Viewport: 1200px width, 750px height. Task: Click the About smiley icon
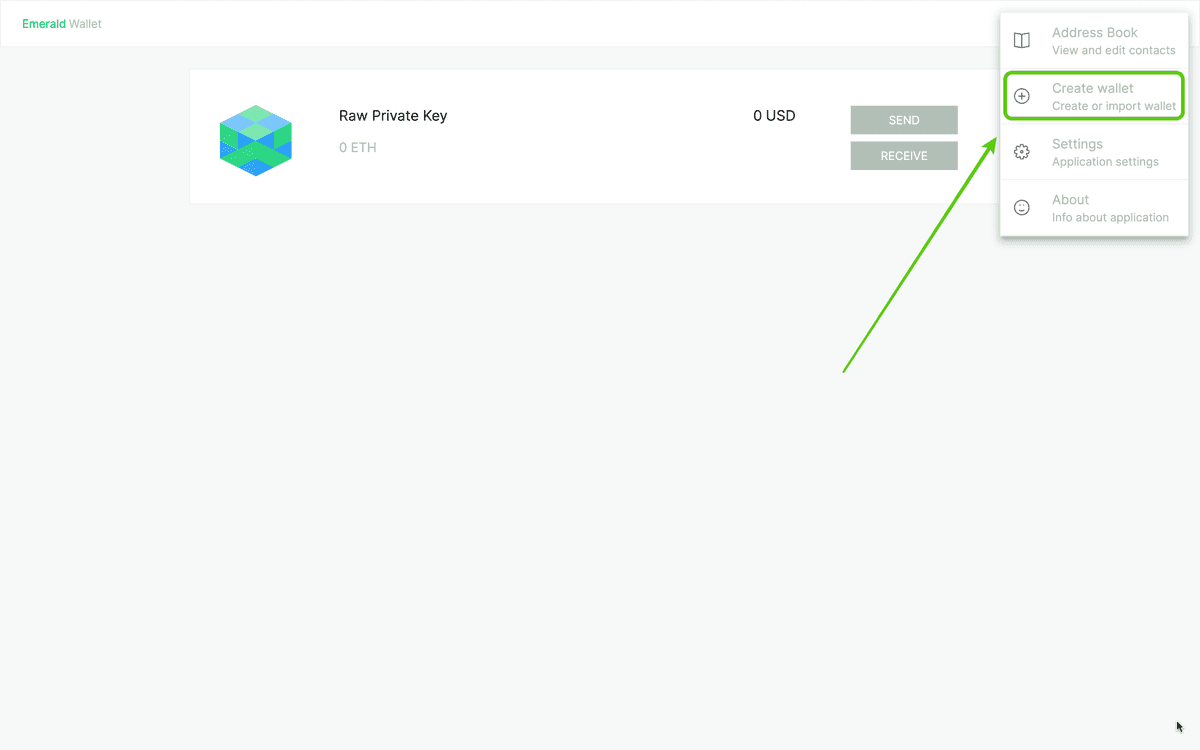point(1021,207)
